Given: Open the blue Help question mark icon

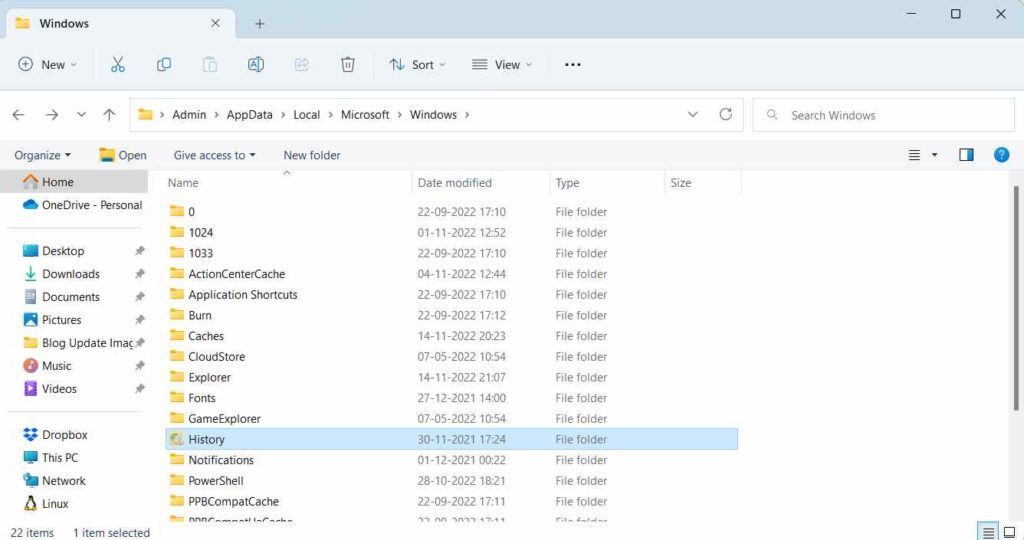Looking at the screenshot, I should pos(1001,155).
